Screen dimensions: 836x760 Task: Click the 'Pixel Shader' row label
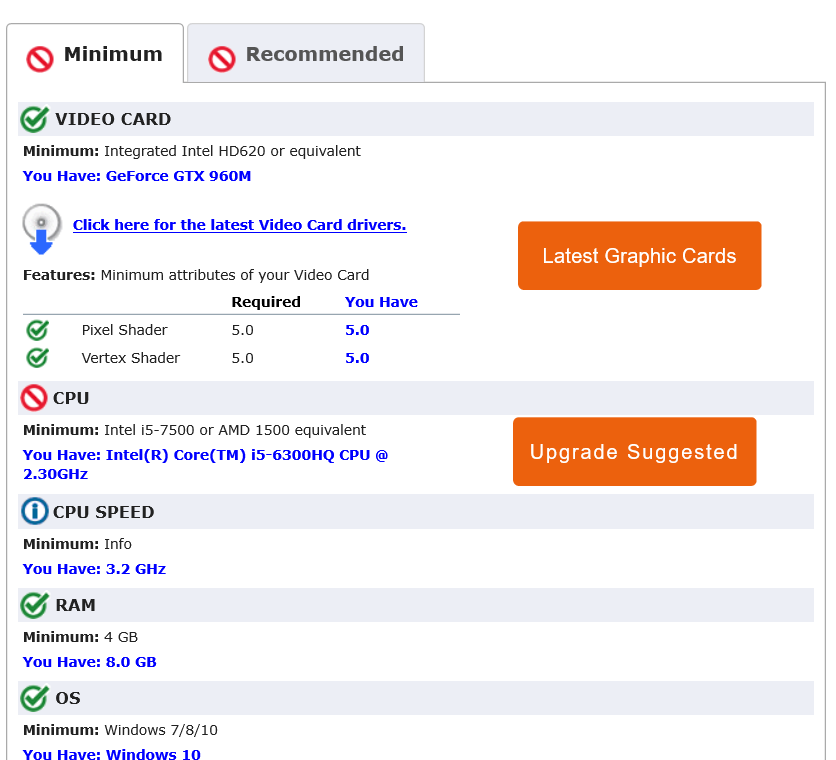(x=124, y=330)
